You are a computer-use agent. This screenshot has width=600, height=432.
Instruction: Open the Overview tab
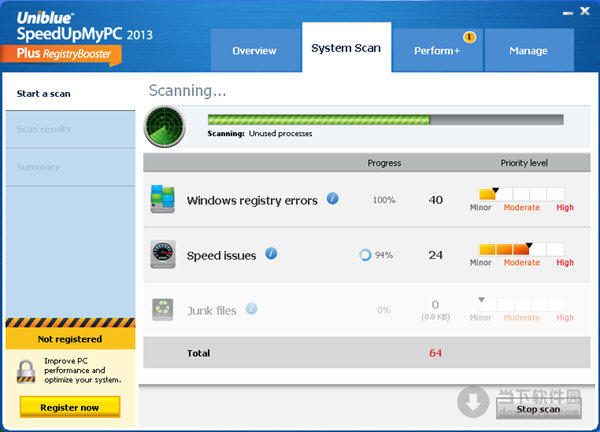click(256, 50)
